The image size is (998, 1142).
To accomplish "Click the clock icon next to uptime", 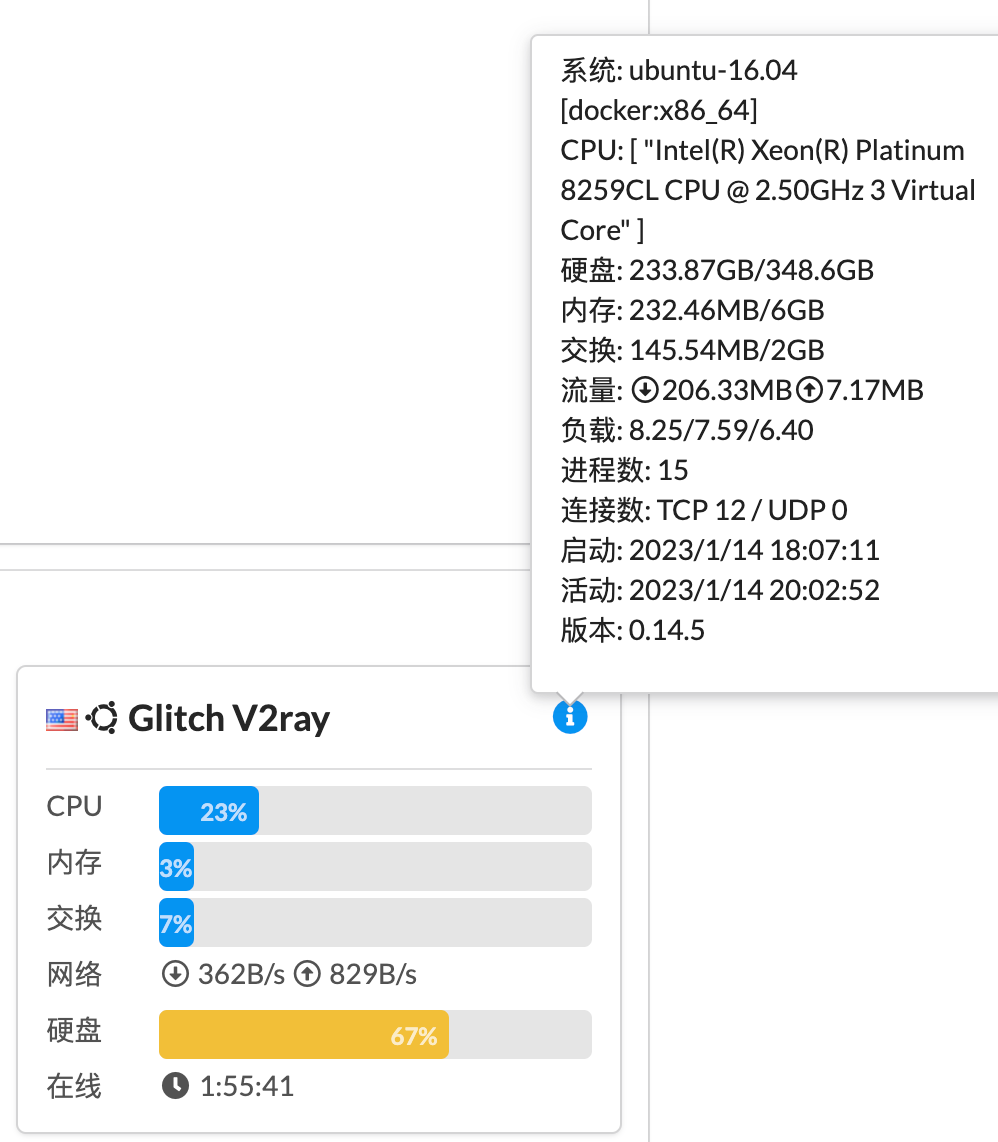I will click(x=175, y=1086).
